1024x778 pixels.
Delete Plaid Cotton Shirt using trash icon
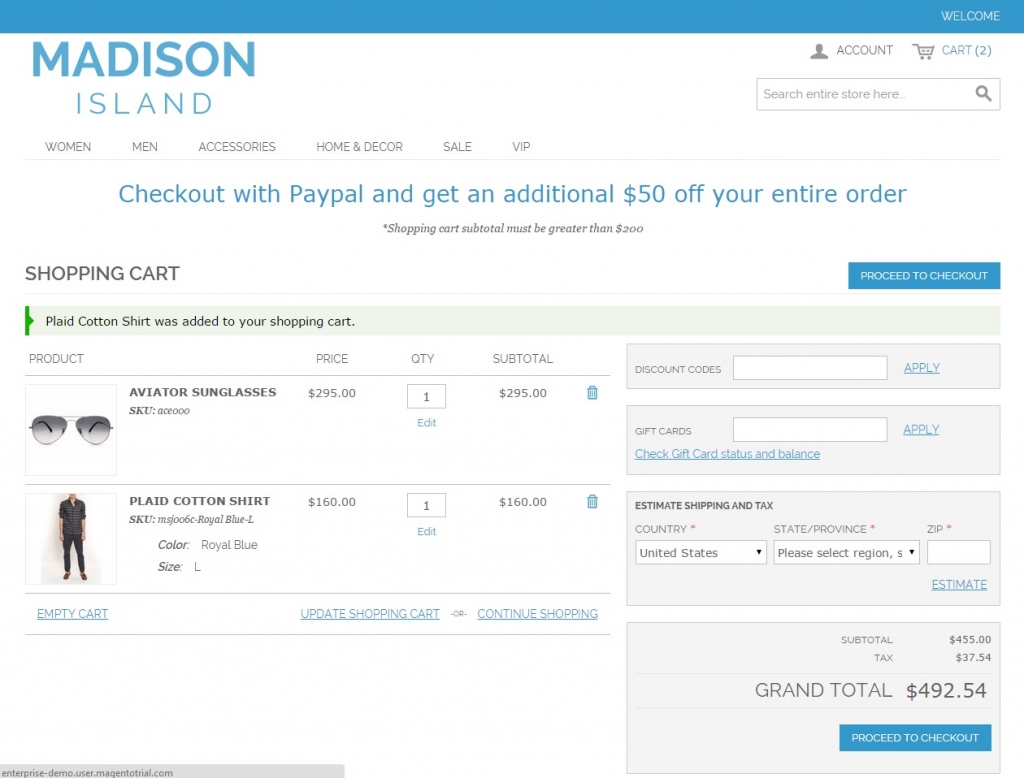[592, 502]
